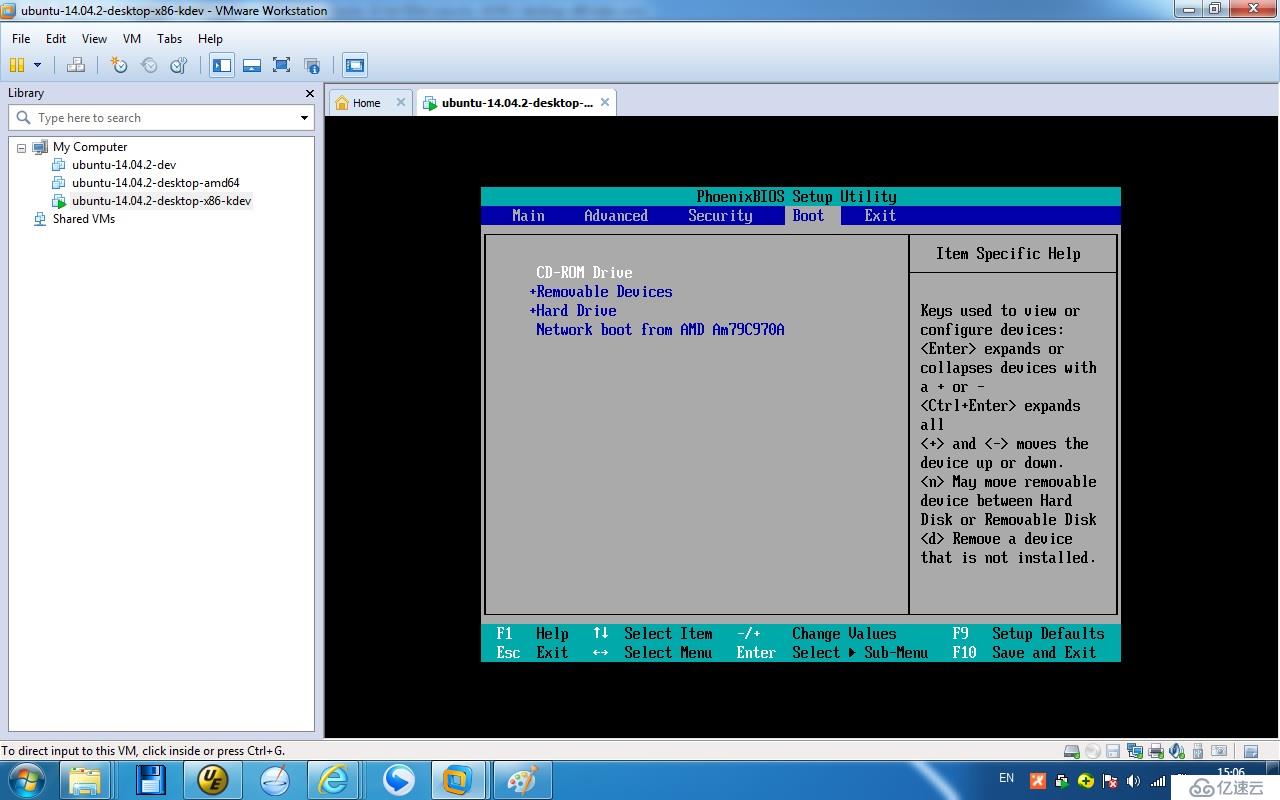Click F9 Setup Defaults in BIOS footer

[1028, 634]
